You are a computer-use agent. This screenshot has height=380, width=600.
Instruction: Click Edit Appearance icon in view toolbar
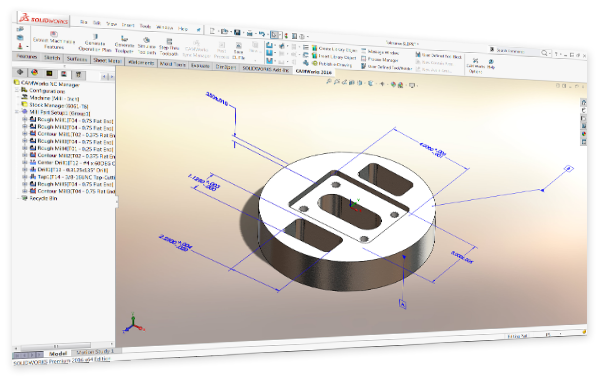(x=393, y=84)
